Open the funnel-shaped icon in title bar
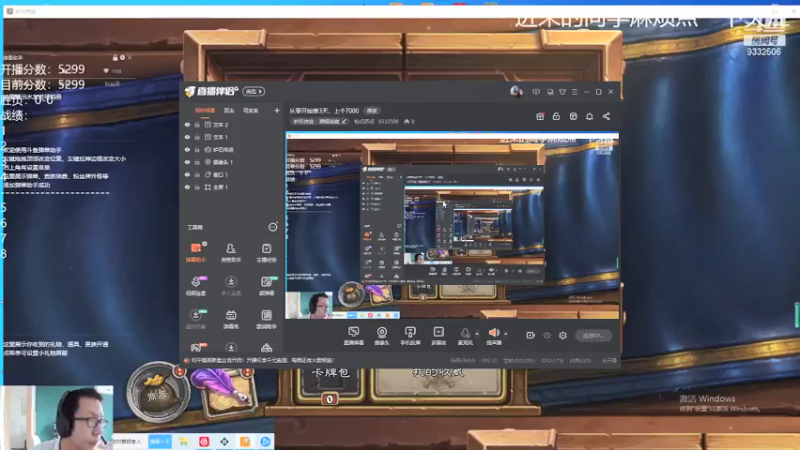The height and width of the screenshot is (450, 800). (562, 92)
